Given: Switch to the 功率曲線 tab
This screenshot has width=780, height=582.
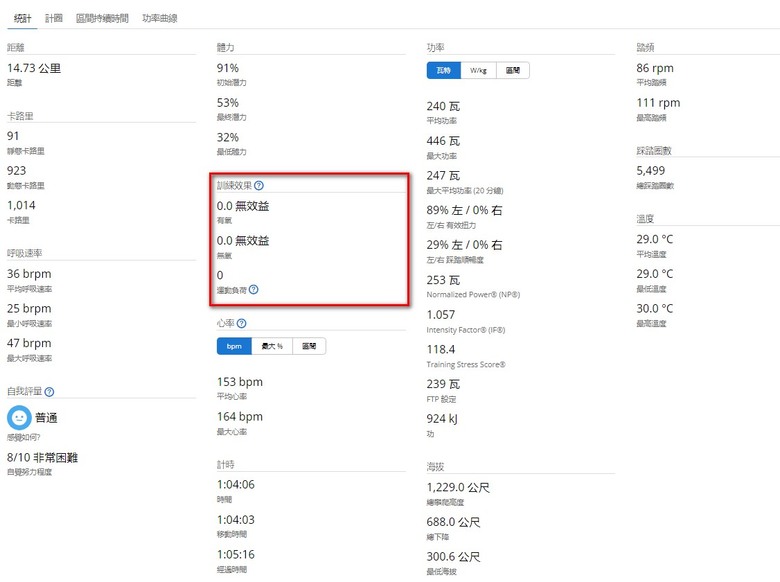Looking at the screenshot, I should (x=160, y=18).
